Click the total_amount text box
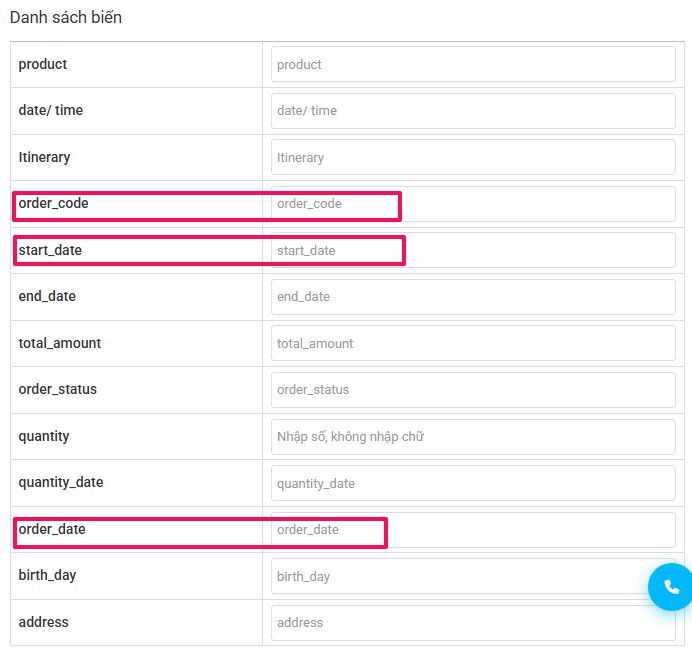The height and width of the screenshot is (648, 692). pos(473,343)
